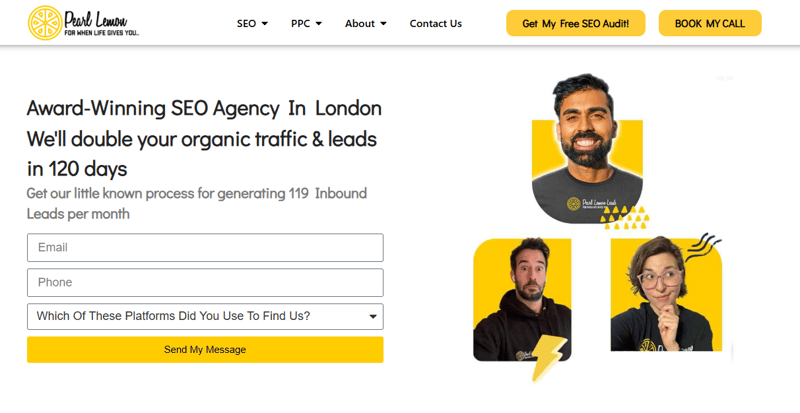Open the Contact Us page
This screenshot has height=413, width=800.
(x=435, y=23)
